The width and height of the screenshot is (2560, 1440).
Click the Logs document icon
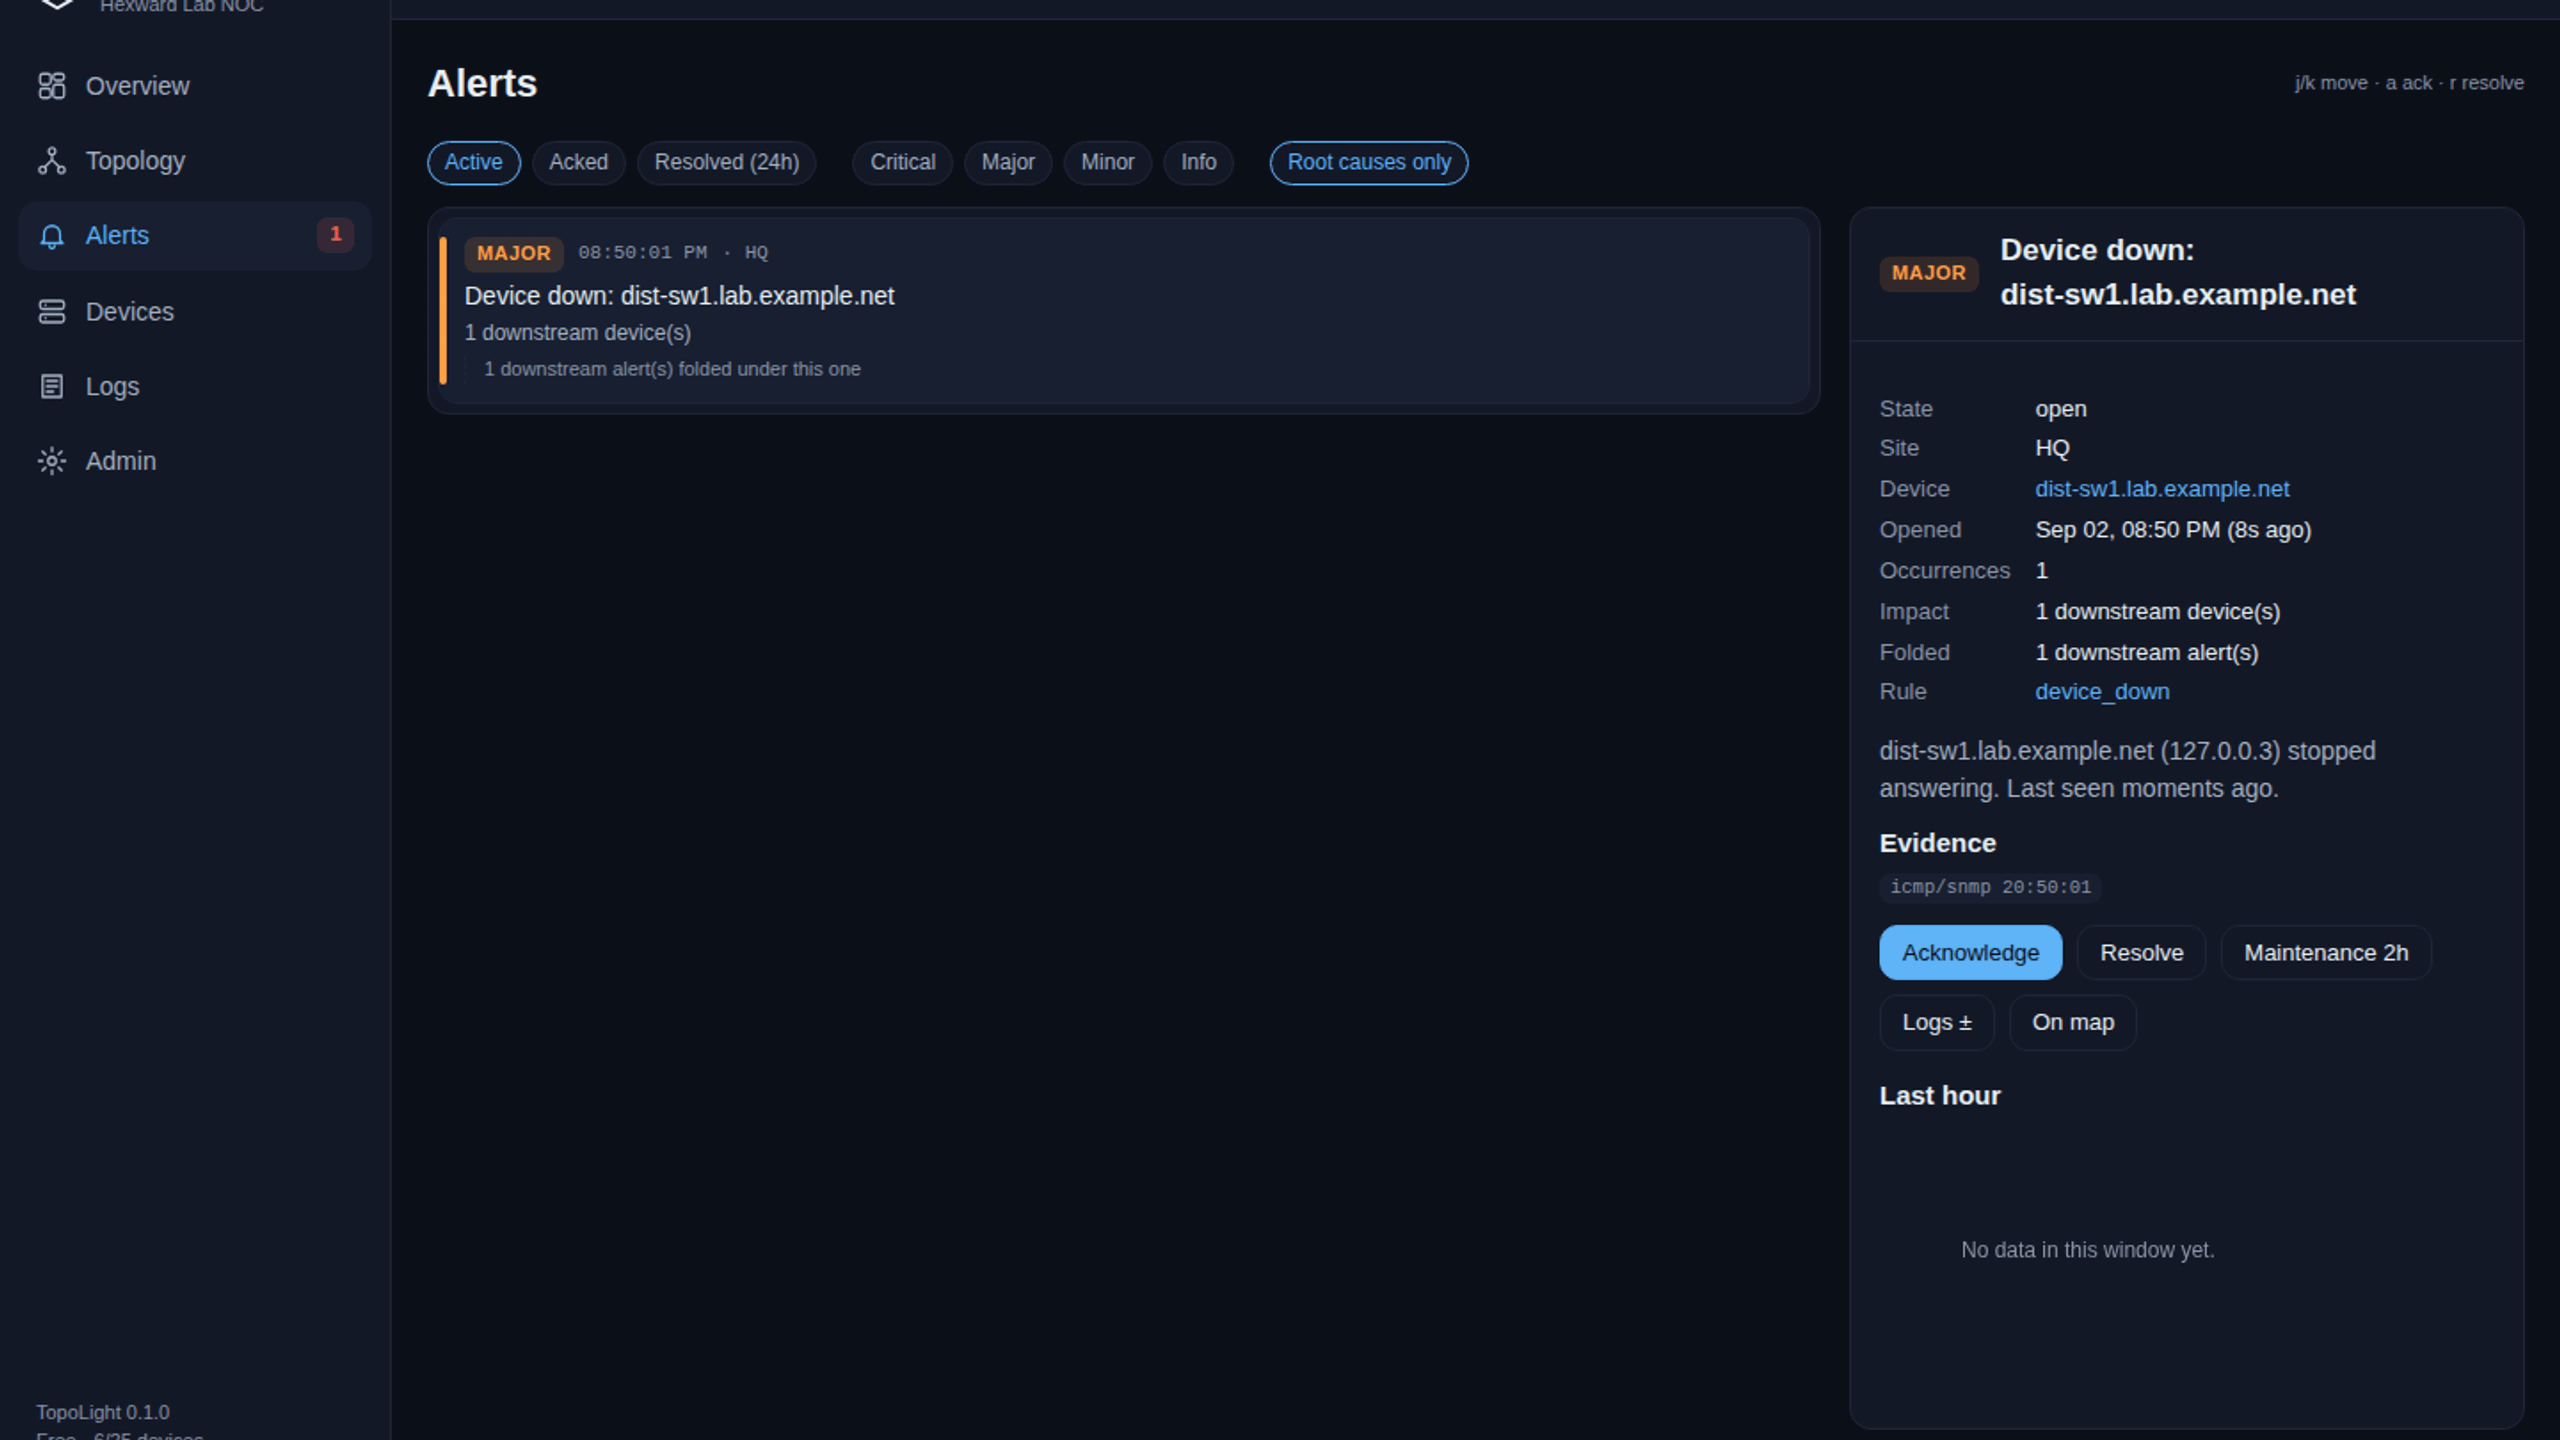point(52,387)
